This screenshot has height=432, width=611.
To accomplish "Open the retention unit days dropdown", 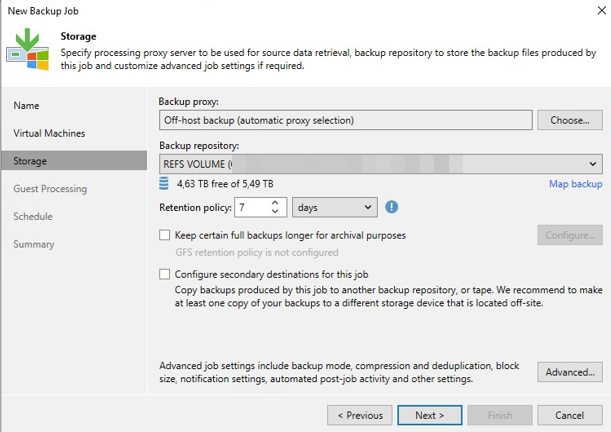I will click(x=334, y=207).
